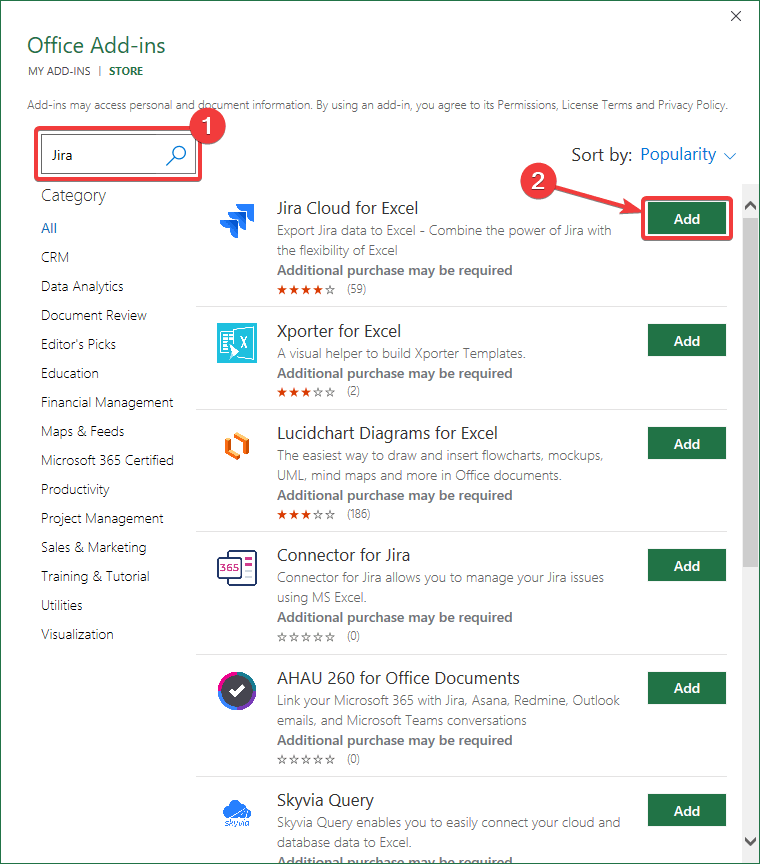
Task: Select the Utilities category
Action: [x=62, y=606]
